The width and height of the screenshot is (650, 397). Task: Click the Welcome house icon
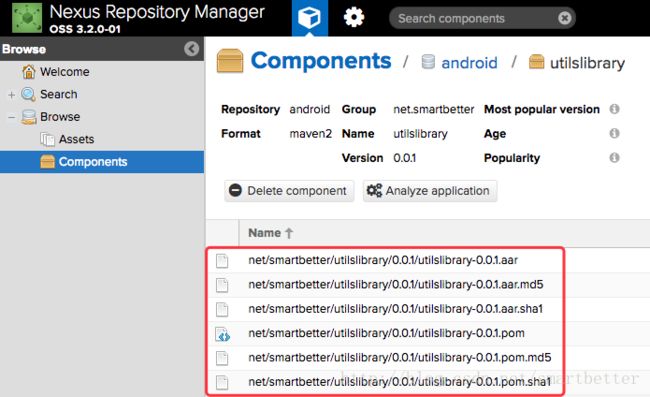pos(29,72)
